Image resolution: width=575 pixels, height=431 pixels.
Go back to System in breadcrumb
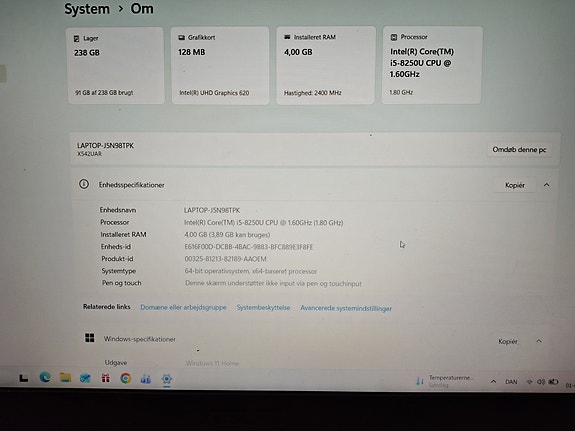[87, 9]
